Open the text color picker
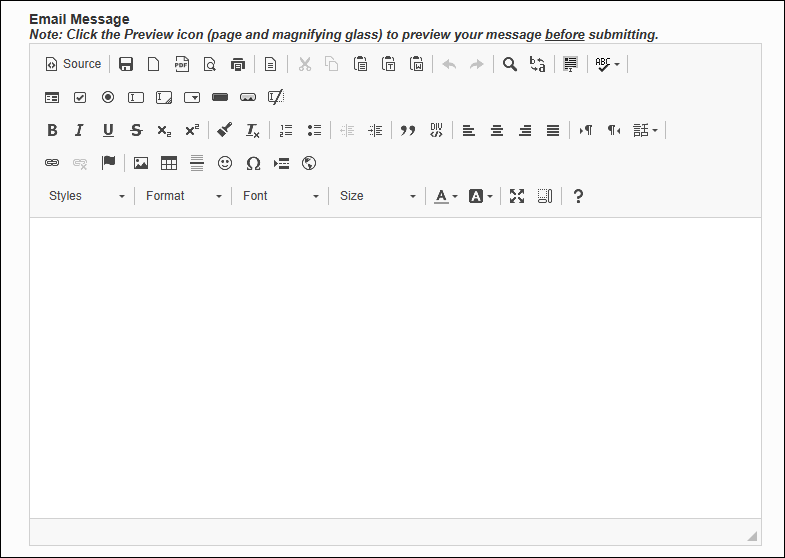 click(x=446, y=196)
